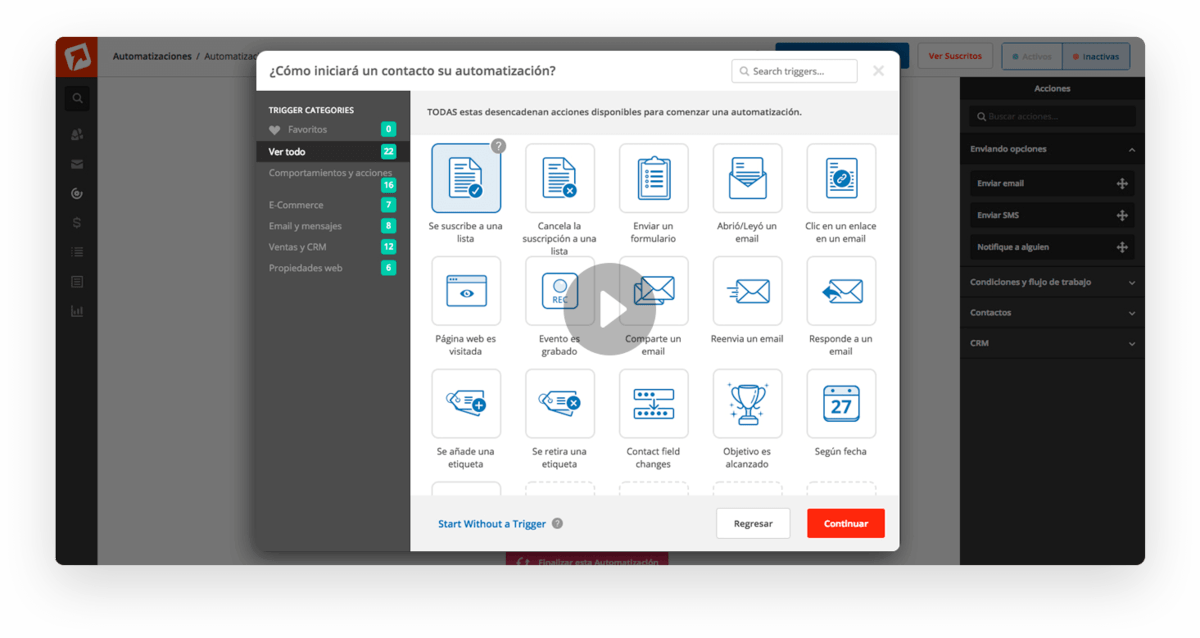The width and height of the screenshot is (1200, 638).
Task: Choose the 'Enviar un formulario' clipboard trigger
Action: click(x=653, y=178)
